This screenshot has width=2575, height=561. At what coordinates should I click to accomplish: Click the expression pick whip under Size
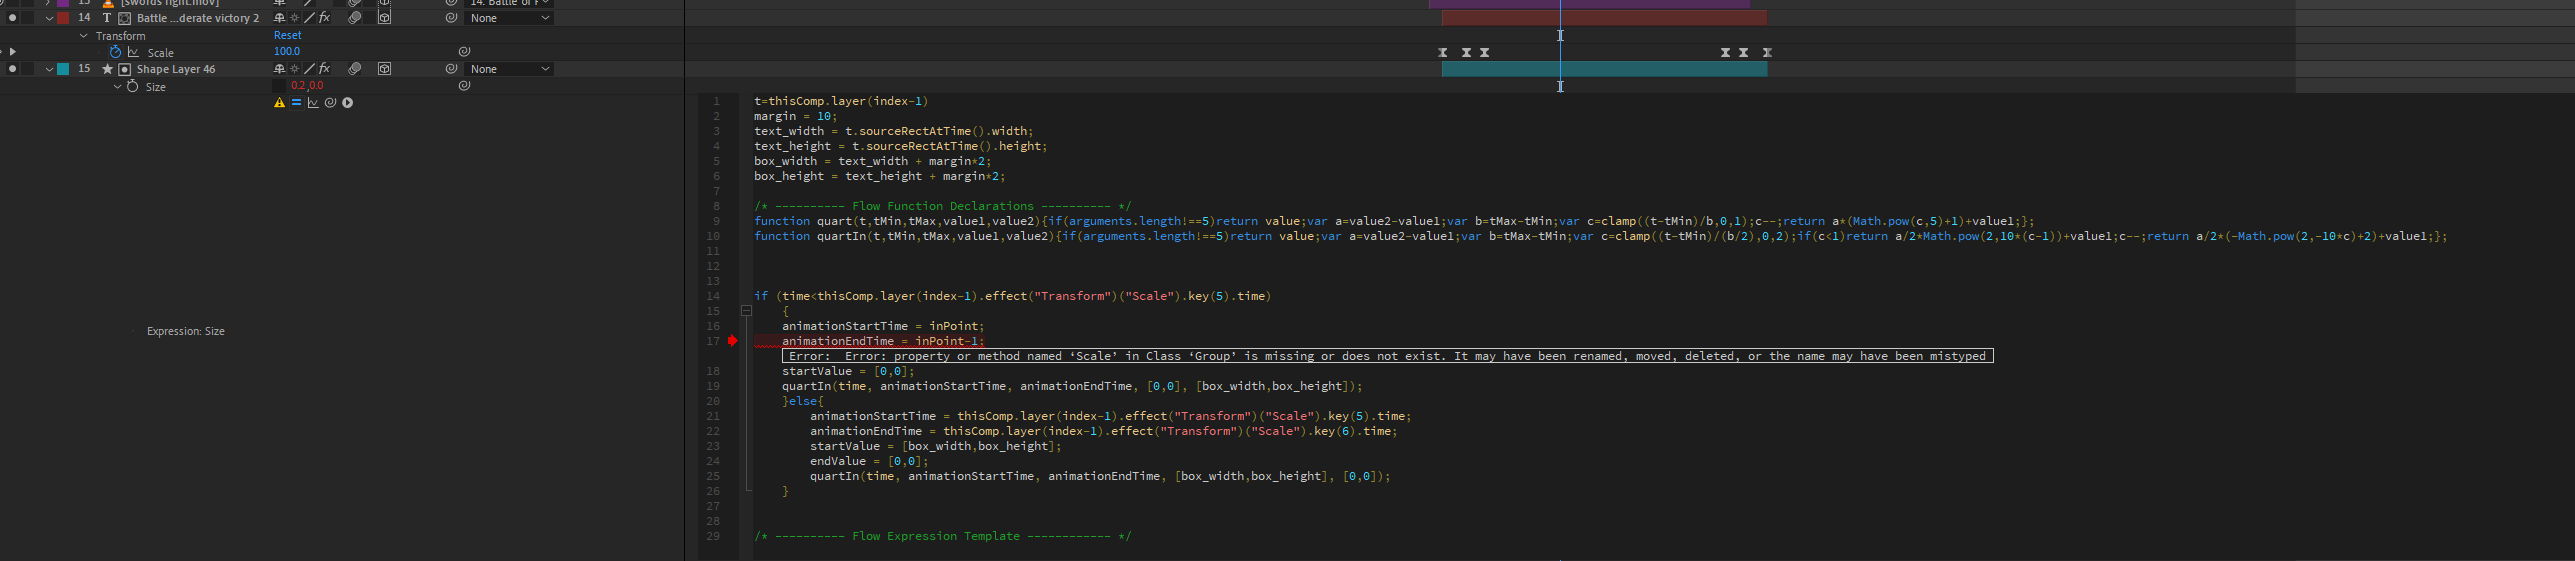(x=330, y=103)
